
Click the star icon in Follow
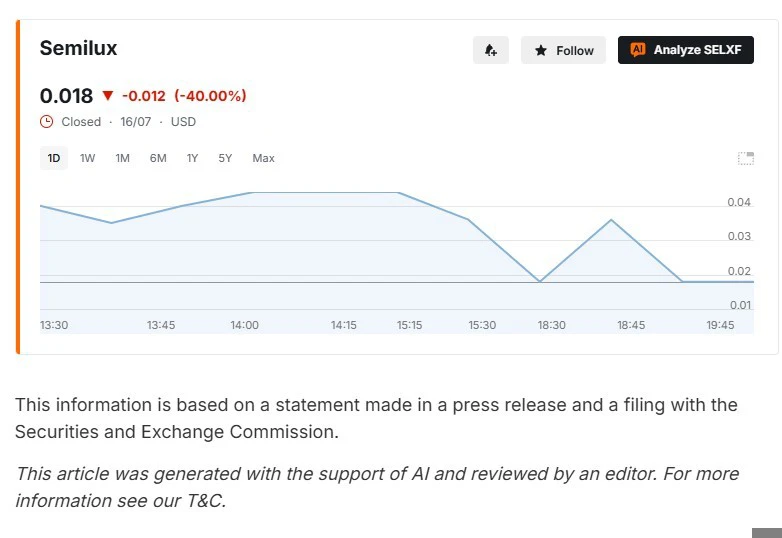click(541, 50)
